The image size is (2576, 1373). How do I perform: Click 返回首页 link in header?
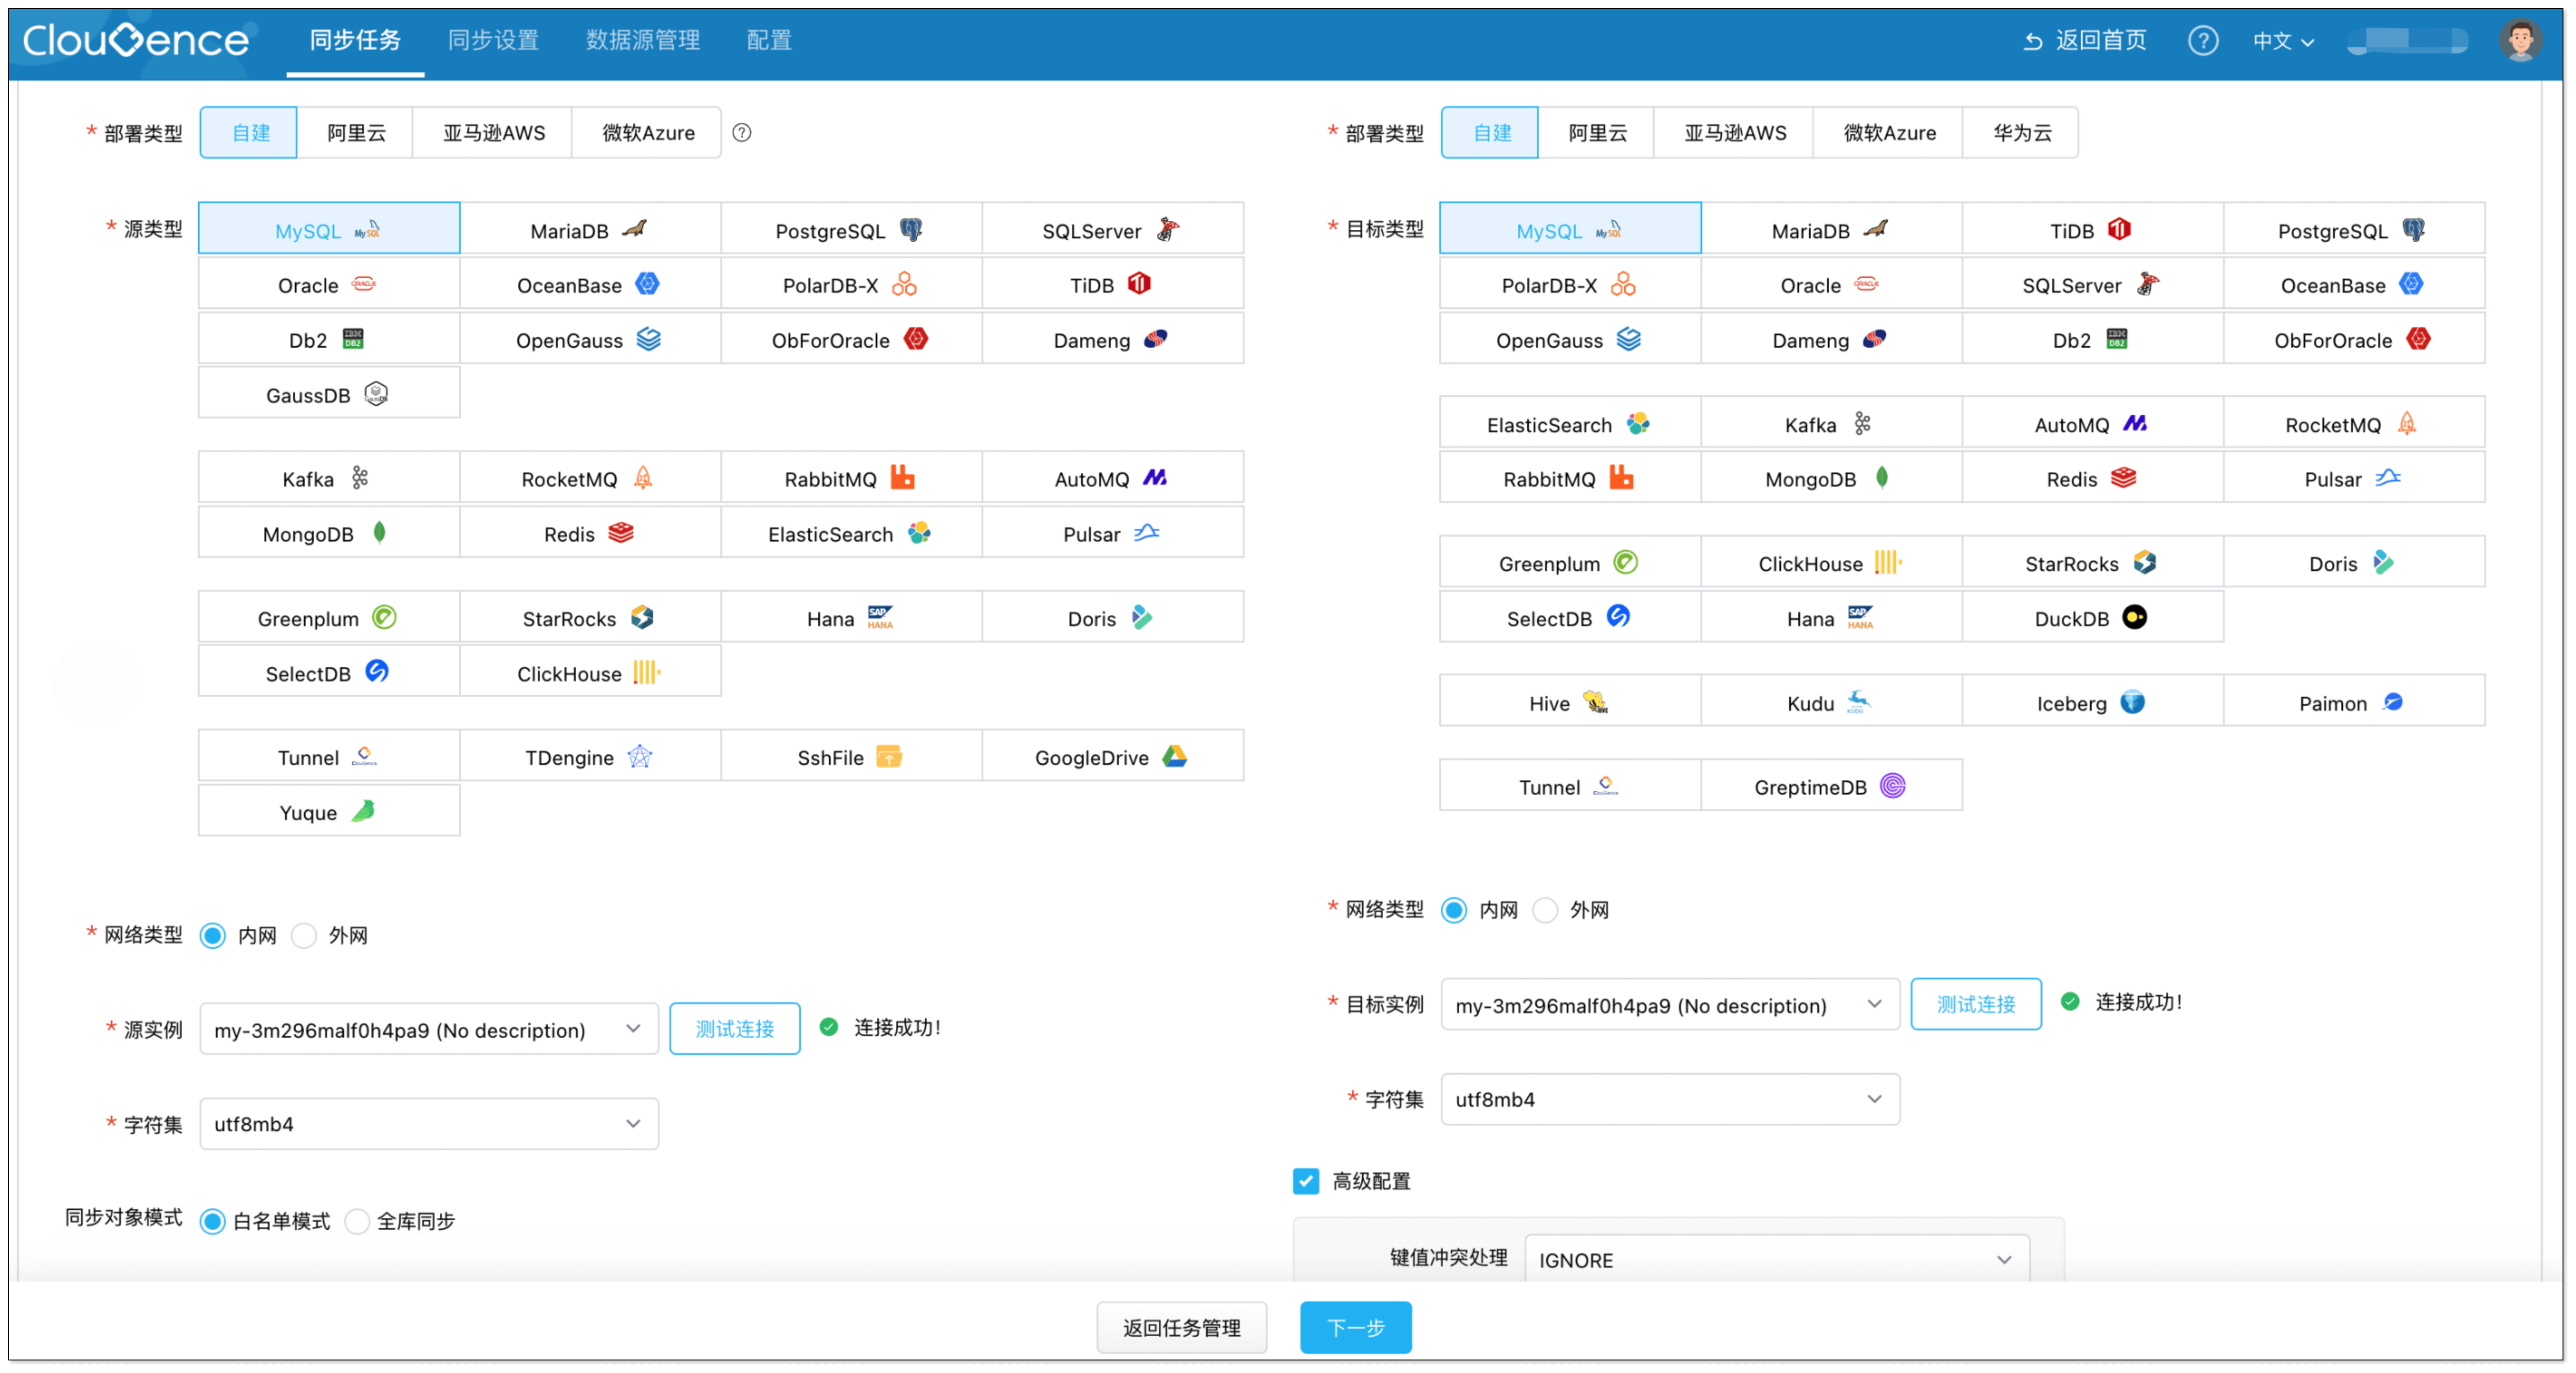[x=2085, y=40]
